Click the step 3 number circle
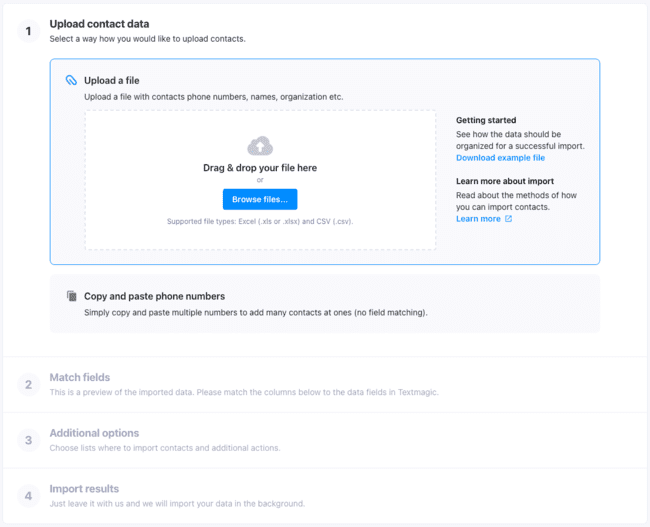The width and height of the screenshot is (650, 527). pyautogui.click(x=28, y=440)
